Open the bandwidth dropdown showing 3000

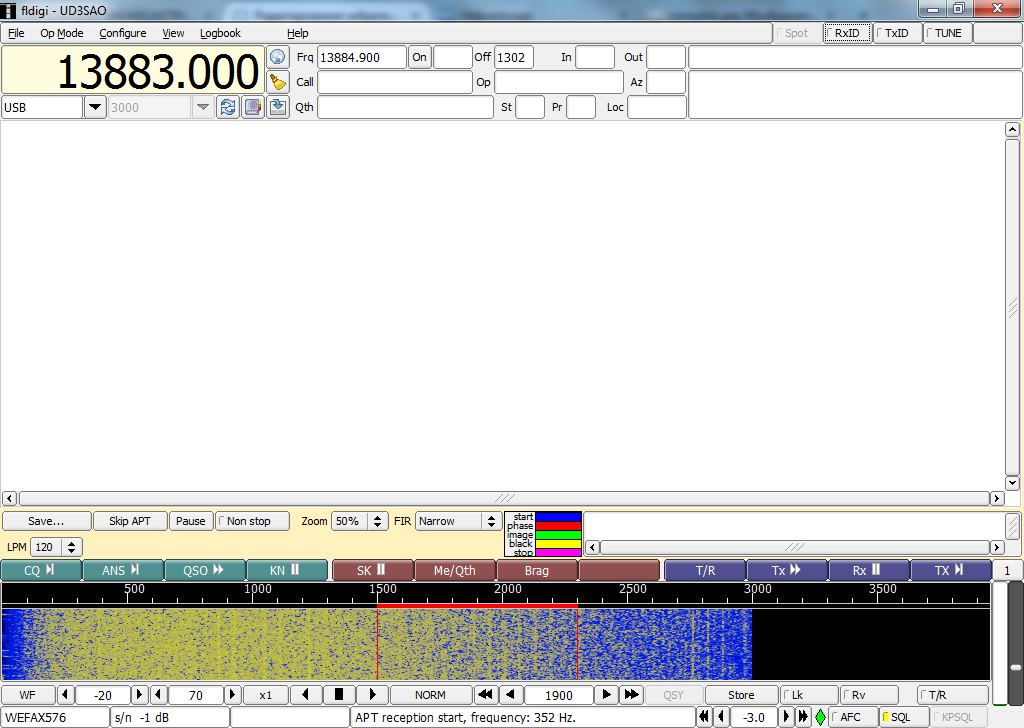click(x=201, y=107)
